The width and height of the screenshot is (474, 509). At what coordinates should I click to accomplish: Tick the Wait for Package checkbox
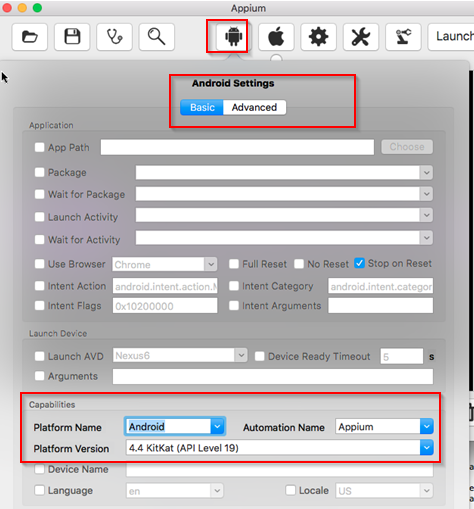pyautogui.click(x=40, y=194)
